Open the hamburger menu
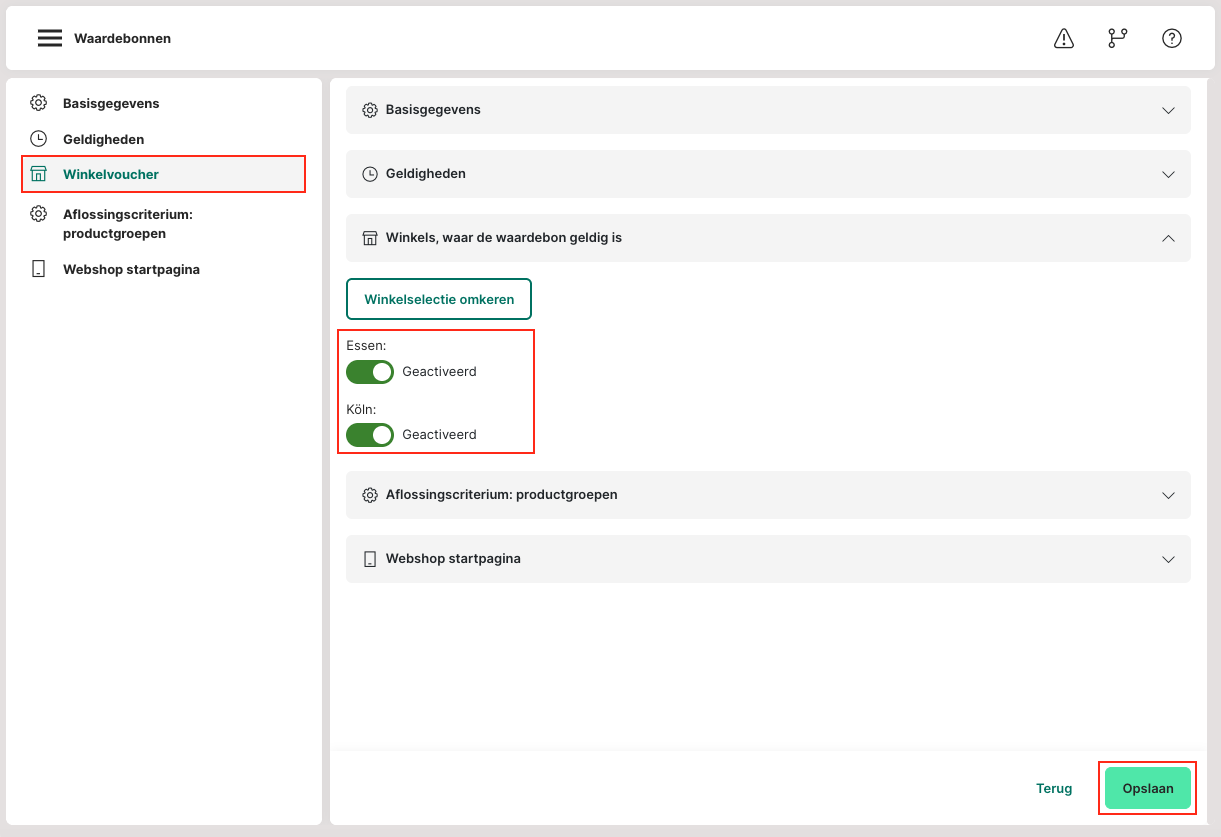 [x=50, y=38]
